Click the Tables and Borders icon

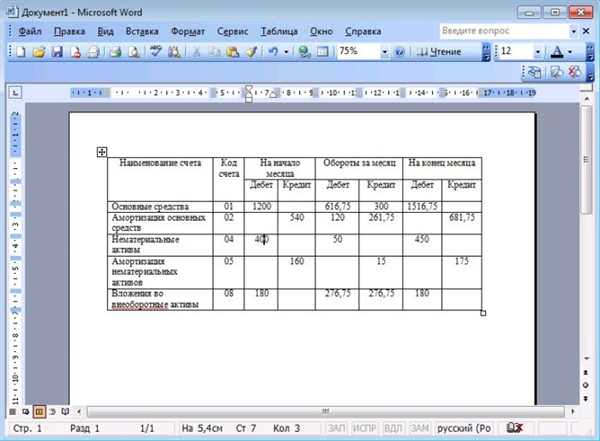323,52
